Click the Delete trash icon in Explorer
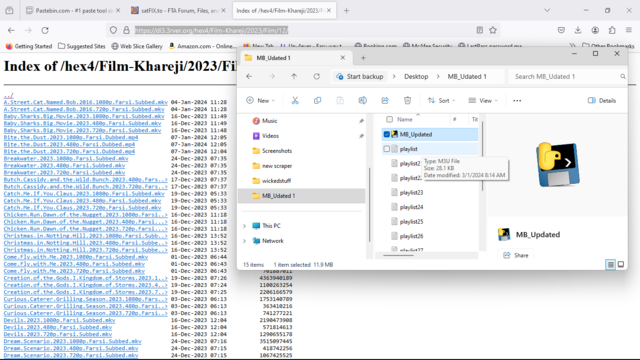640x360 pixels. 407,100
